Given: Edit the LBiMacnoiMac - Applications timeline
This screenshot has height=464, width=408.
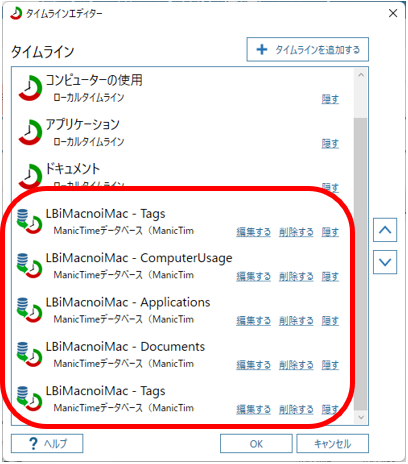Looking at the screenshot, I should 253,321.
